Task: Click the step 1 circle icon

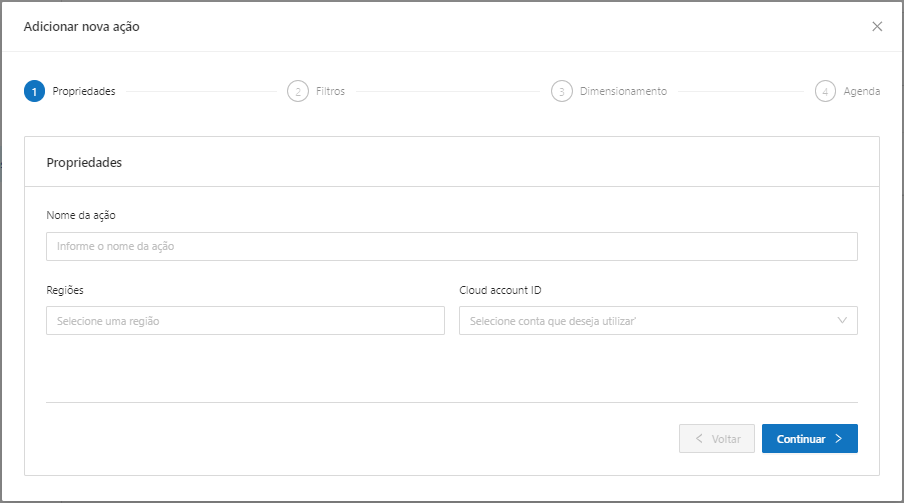Action: tap(34, 91)
